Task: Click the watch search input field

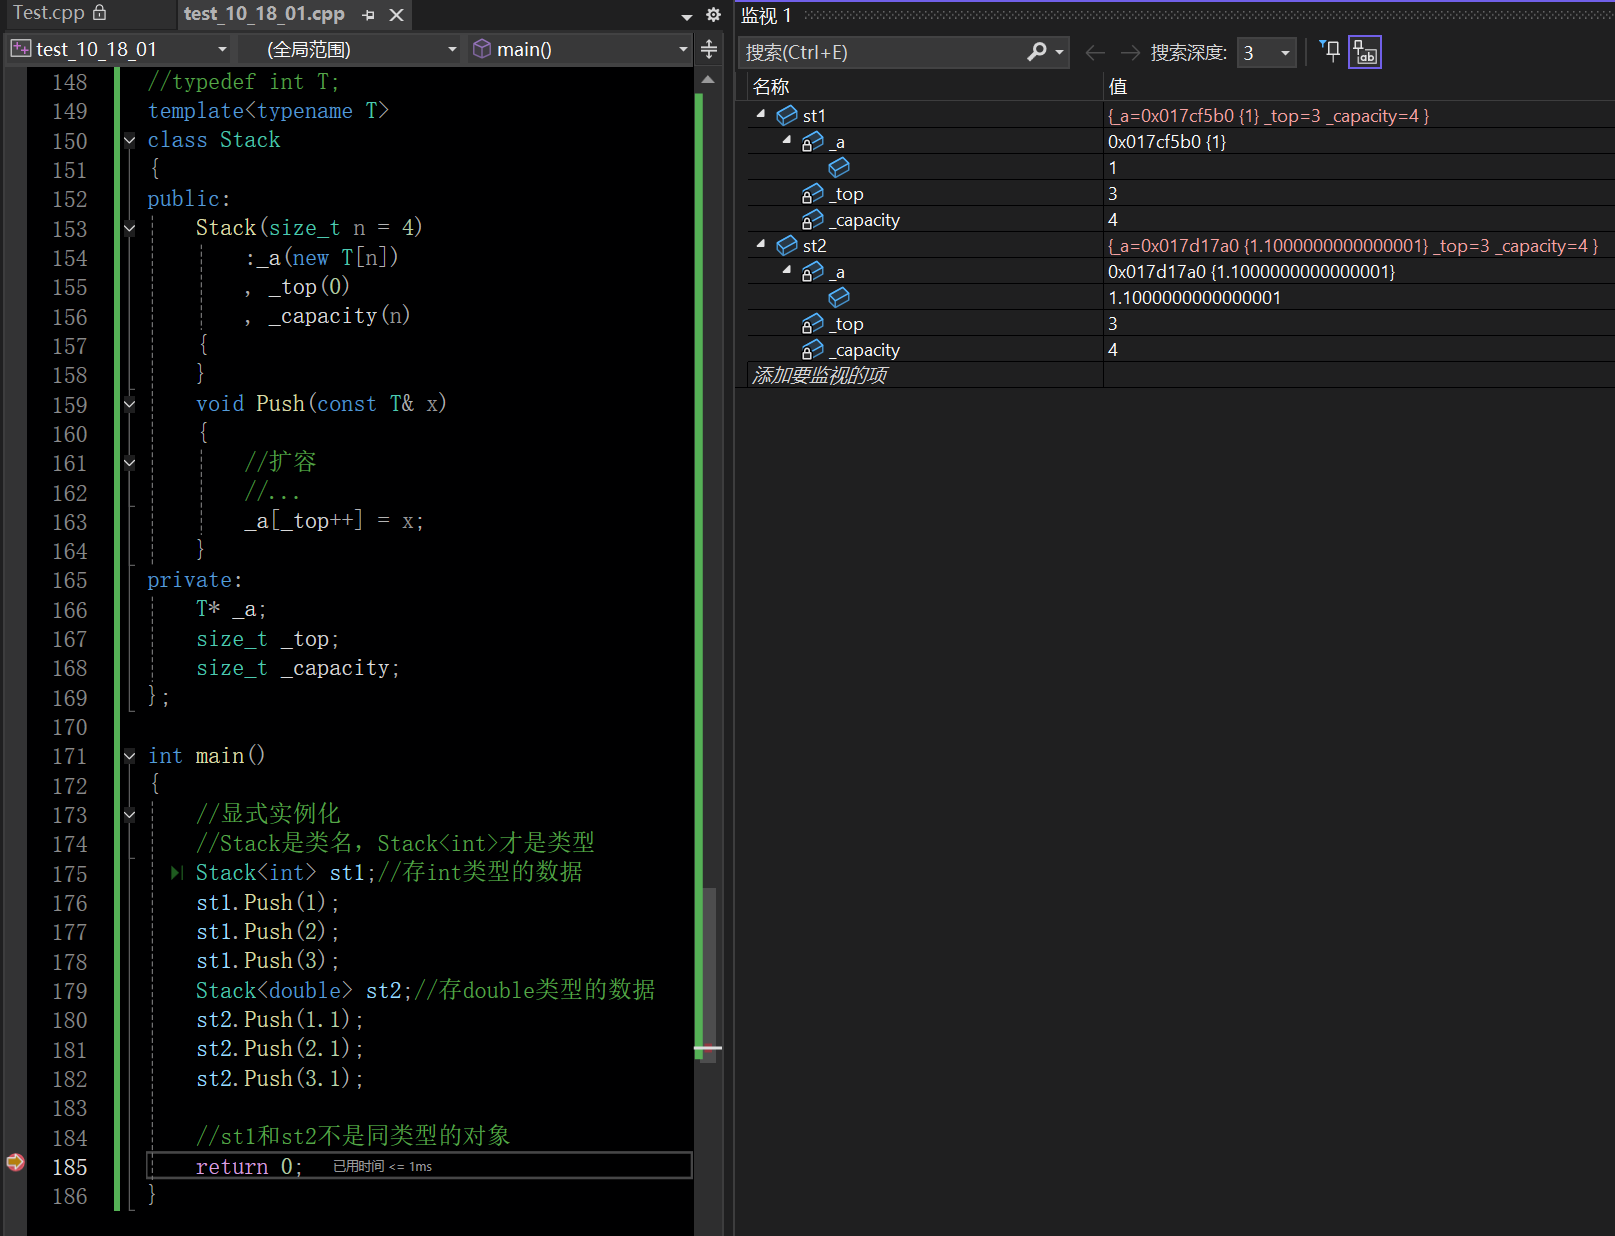Action: [880, 52]
